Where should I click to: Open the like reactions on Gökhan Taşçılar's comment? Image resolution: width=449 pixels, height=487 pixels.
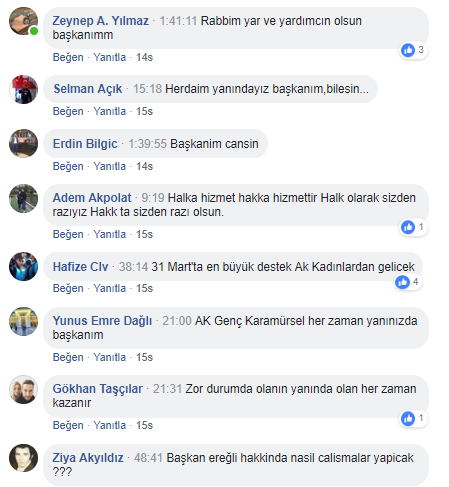413,418
